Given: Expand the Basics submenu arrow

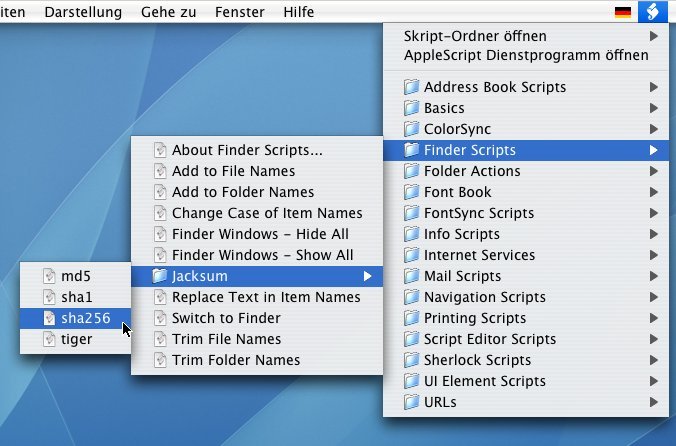Looking at the screenshot, I should [x=654, y=108].
